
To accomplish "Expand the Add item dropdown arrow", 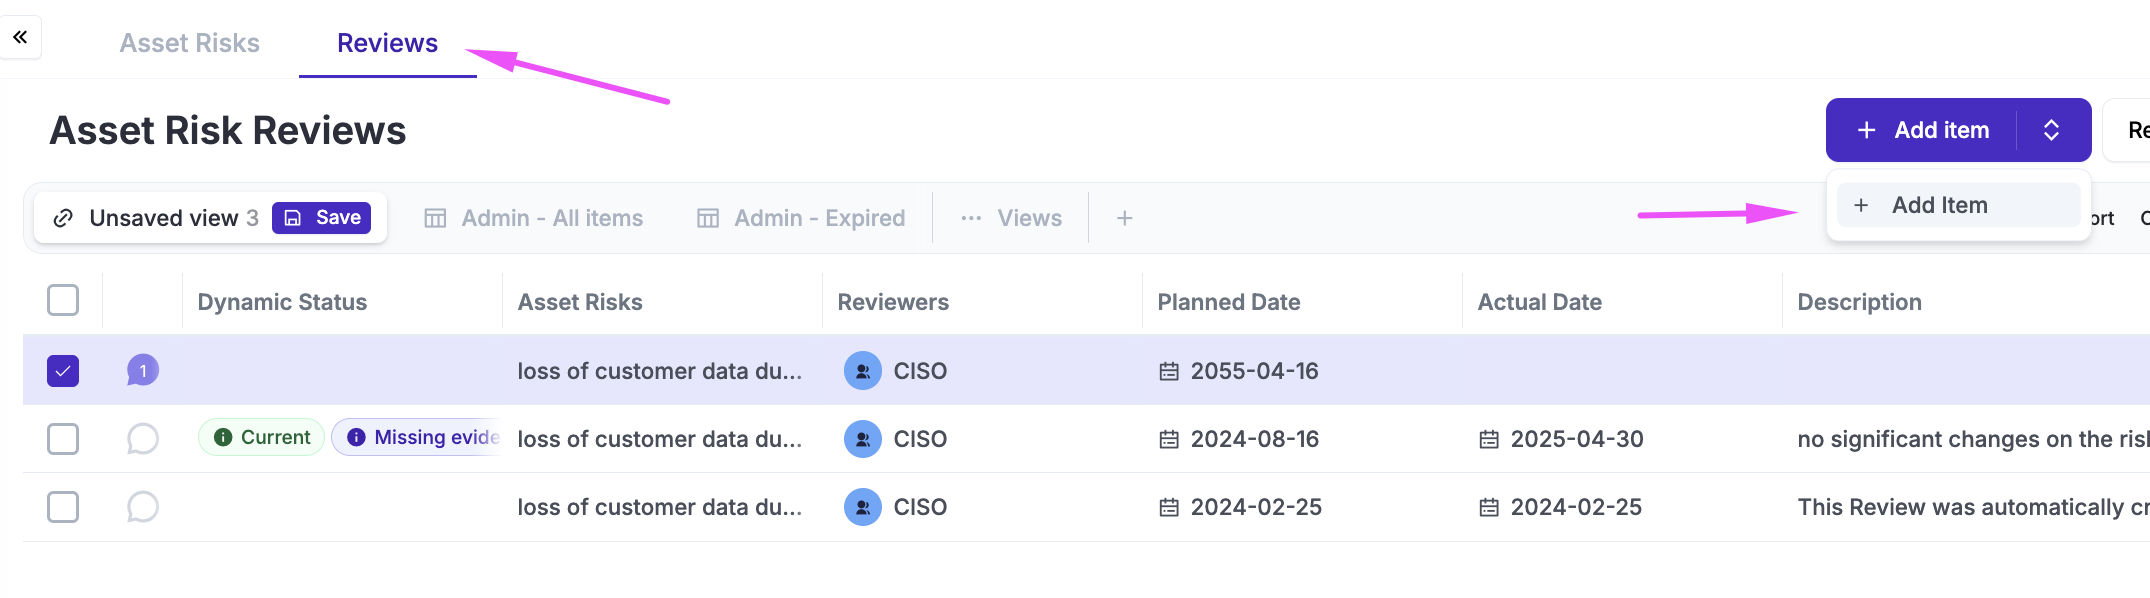I will coord(2051,130).
